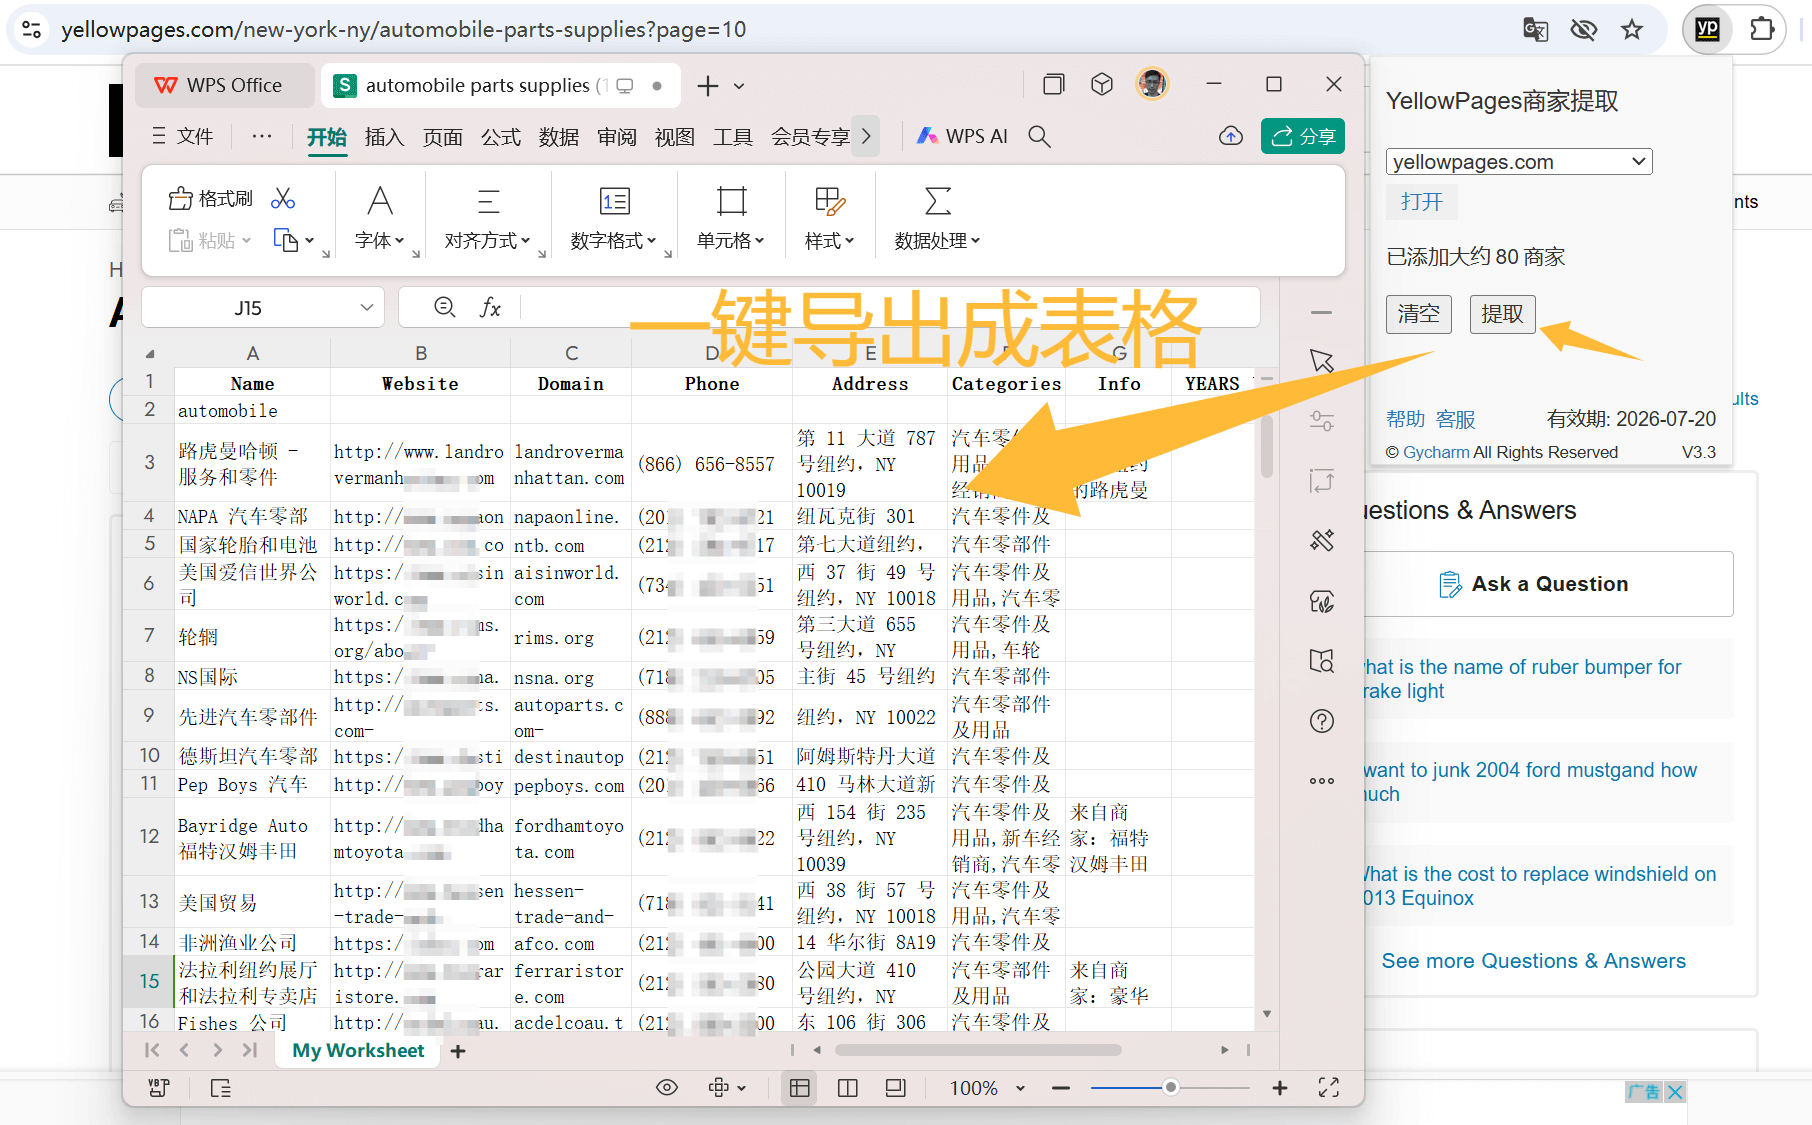Click the fx insert function icon
The image size is (1812, 1125).
(x=490, y=307)
